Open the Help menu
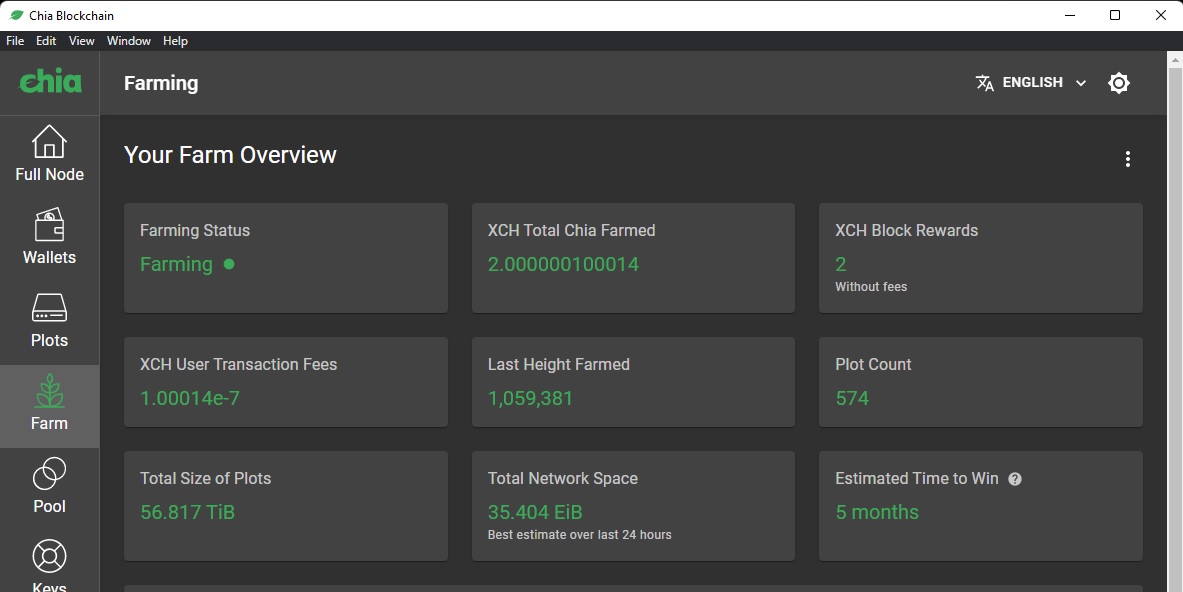This screenshot has height=592, width=1183. coord(175,41)
